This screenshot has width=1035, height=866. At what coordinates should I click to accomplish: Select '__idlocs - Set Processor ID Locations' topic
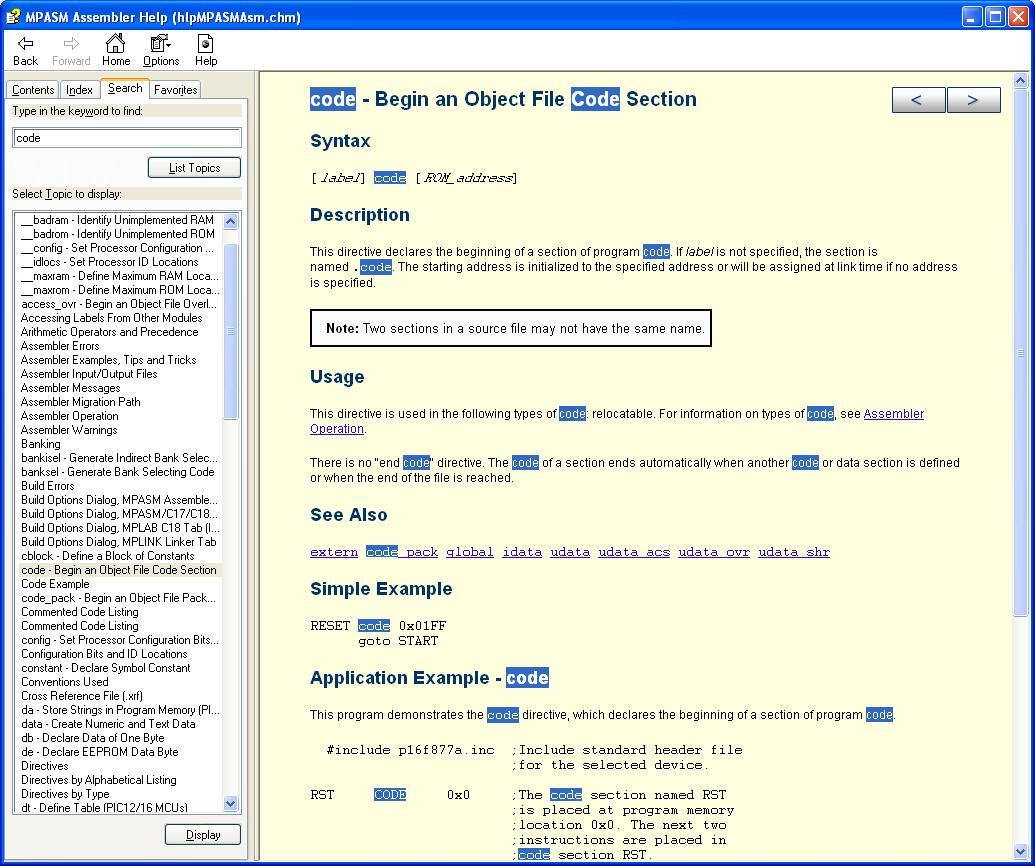pos(110,261)
